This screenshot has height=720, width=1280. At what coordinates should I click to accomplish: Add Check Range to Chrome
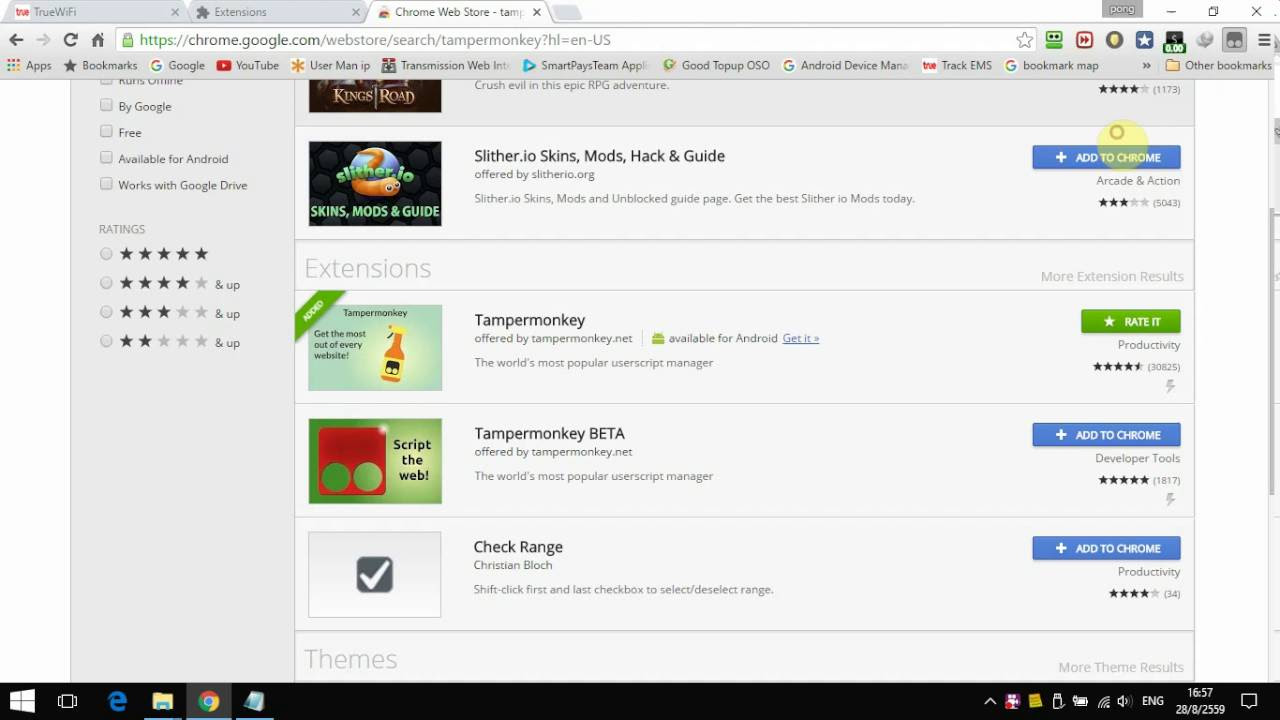(x=1106, y=548)
